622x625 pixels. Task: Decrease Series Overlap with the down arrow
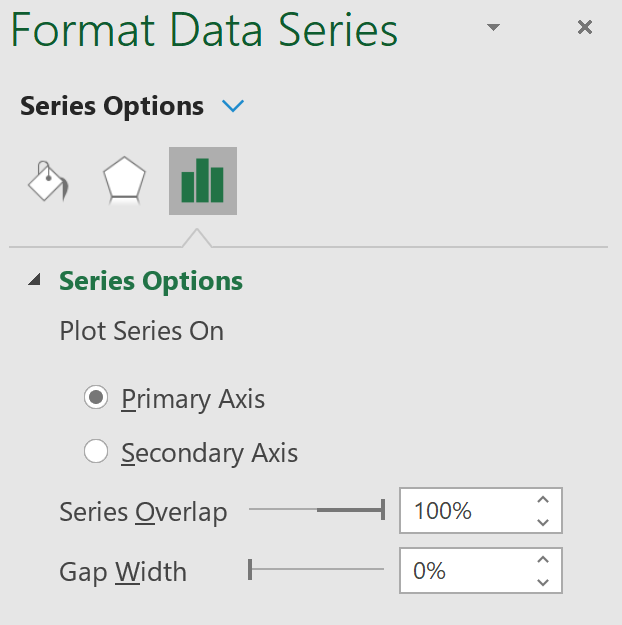[x=543, y=522]
